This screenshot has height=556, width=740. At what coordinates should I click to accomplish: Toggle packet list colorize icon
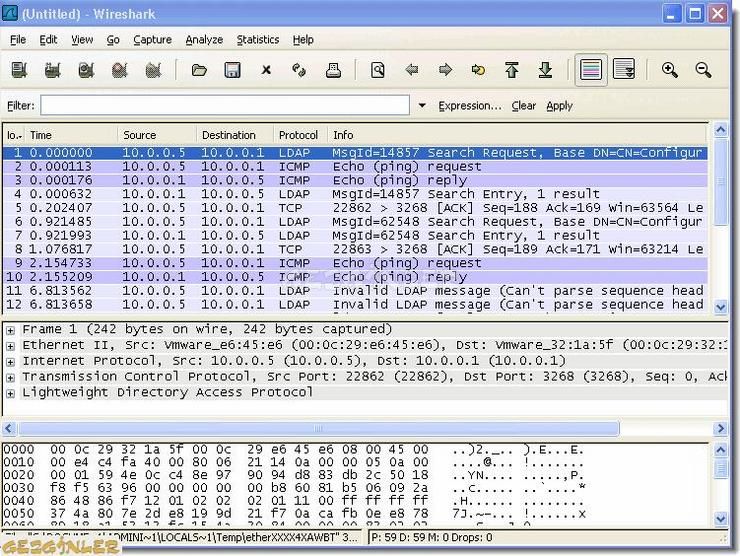[591, 70]
